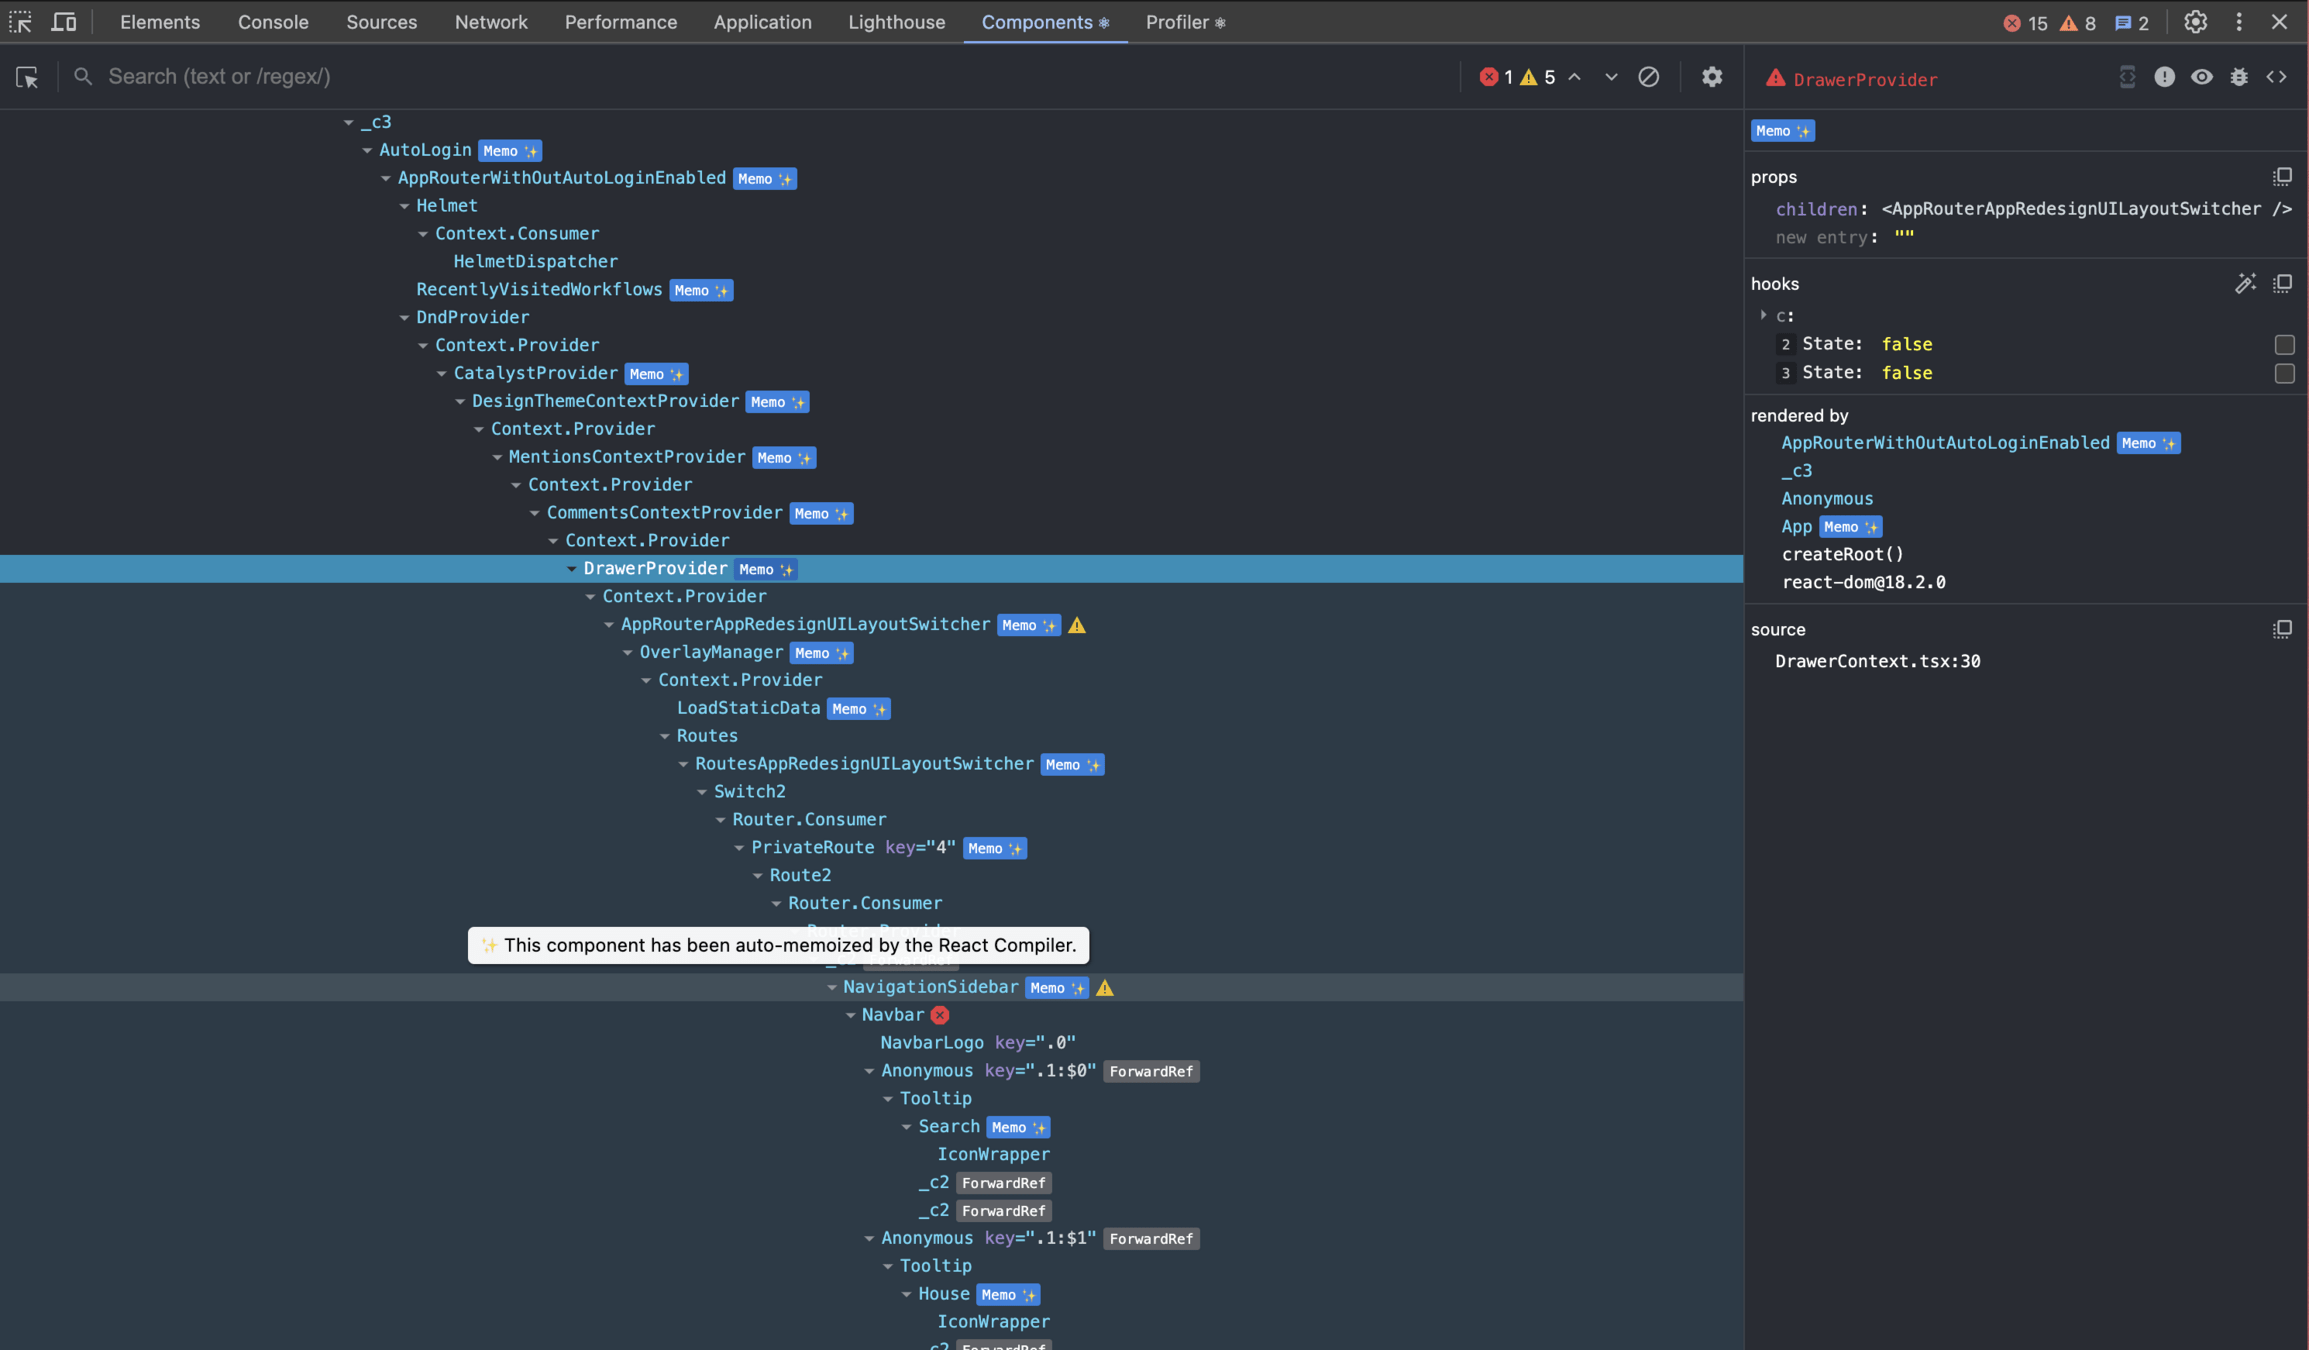2309x1350 pixels.
Task: Switch to the Network tab
Action: pyautogui.click(x=490, y=22)
